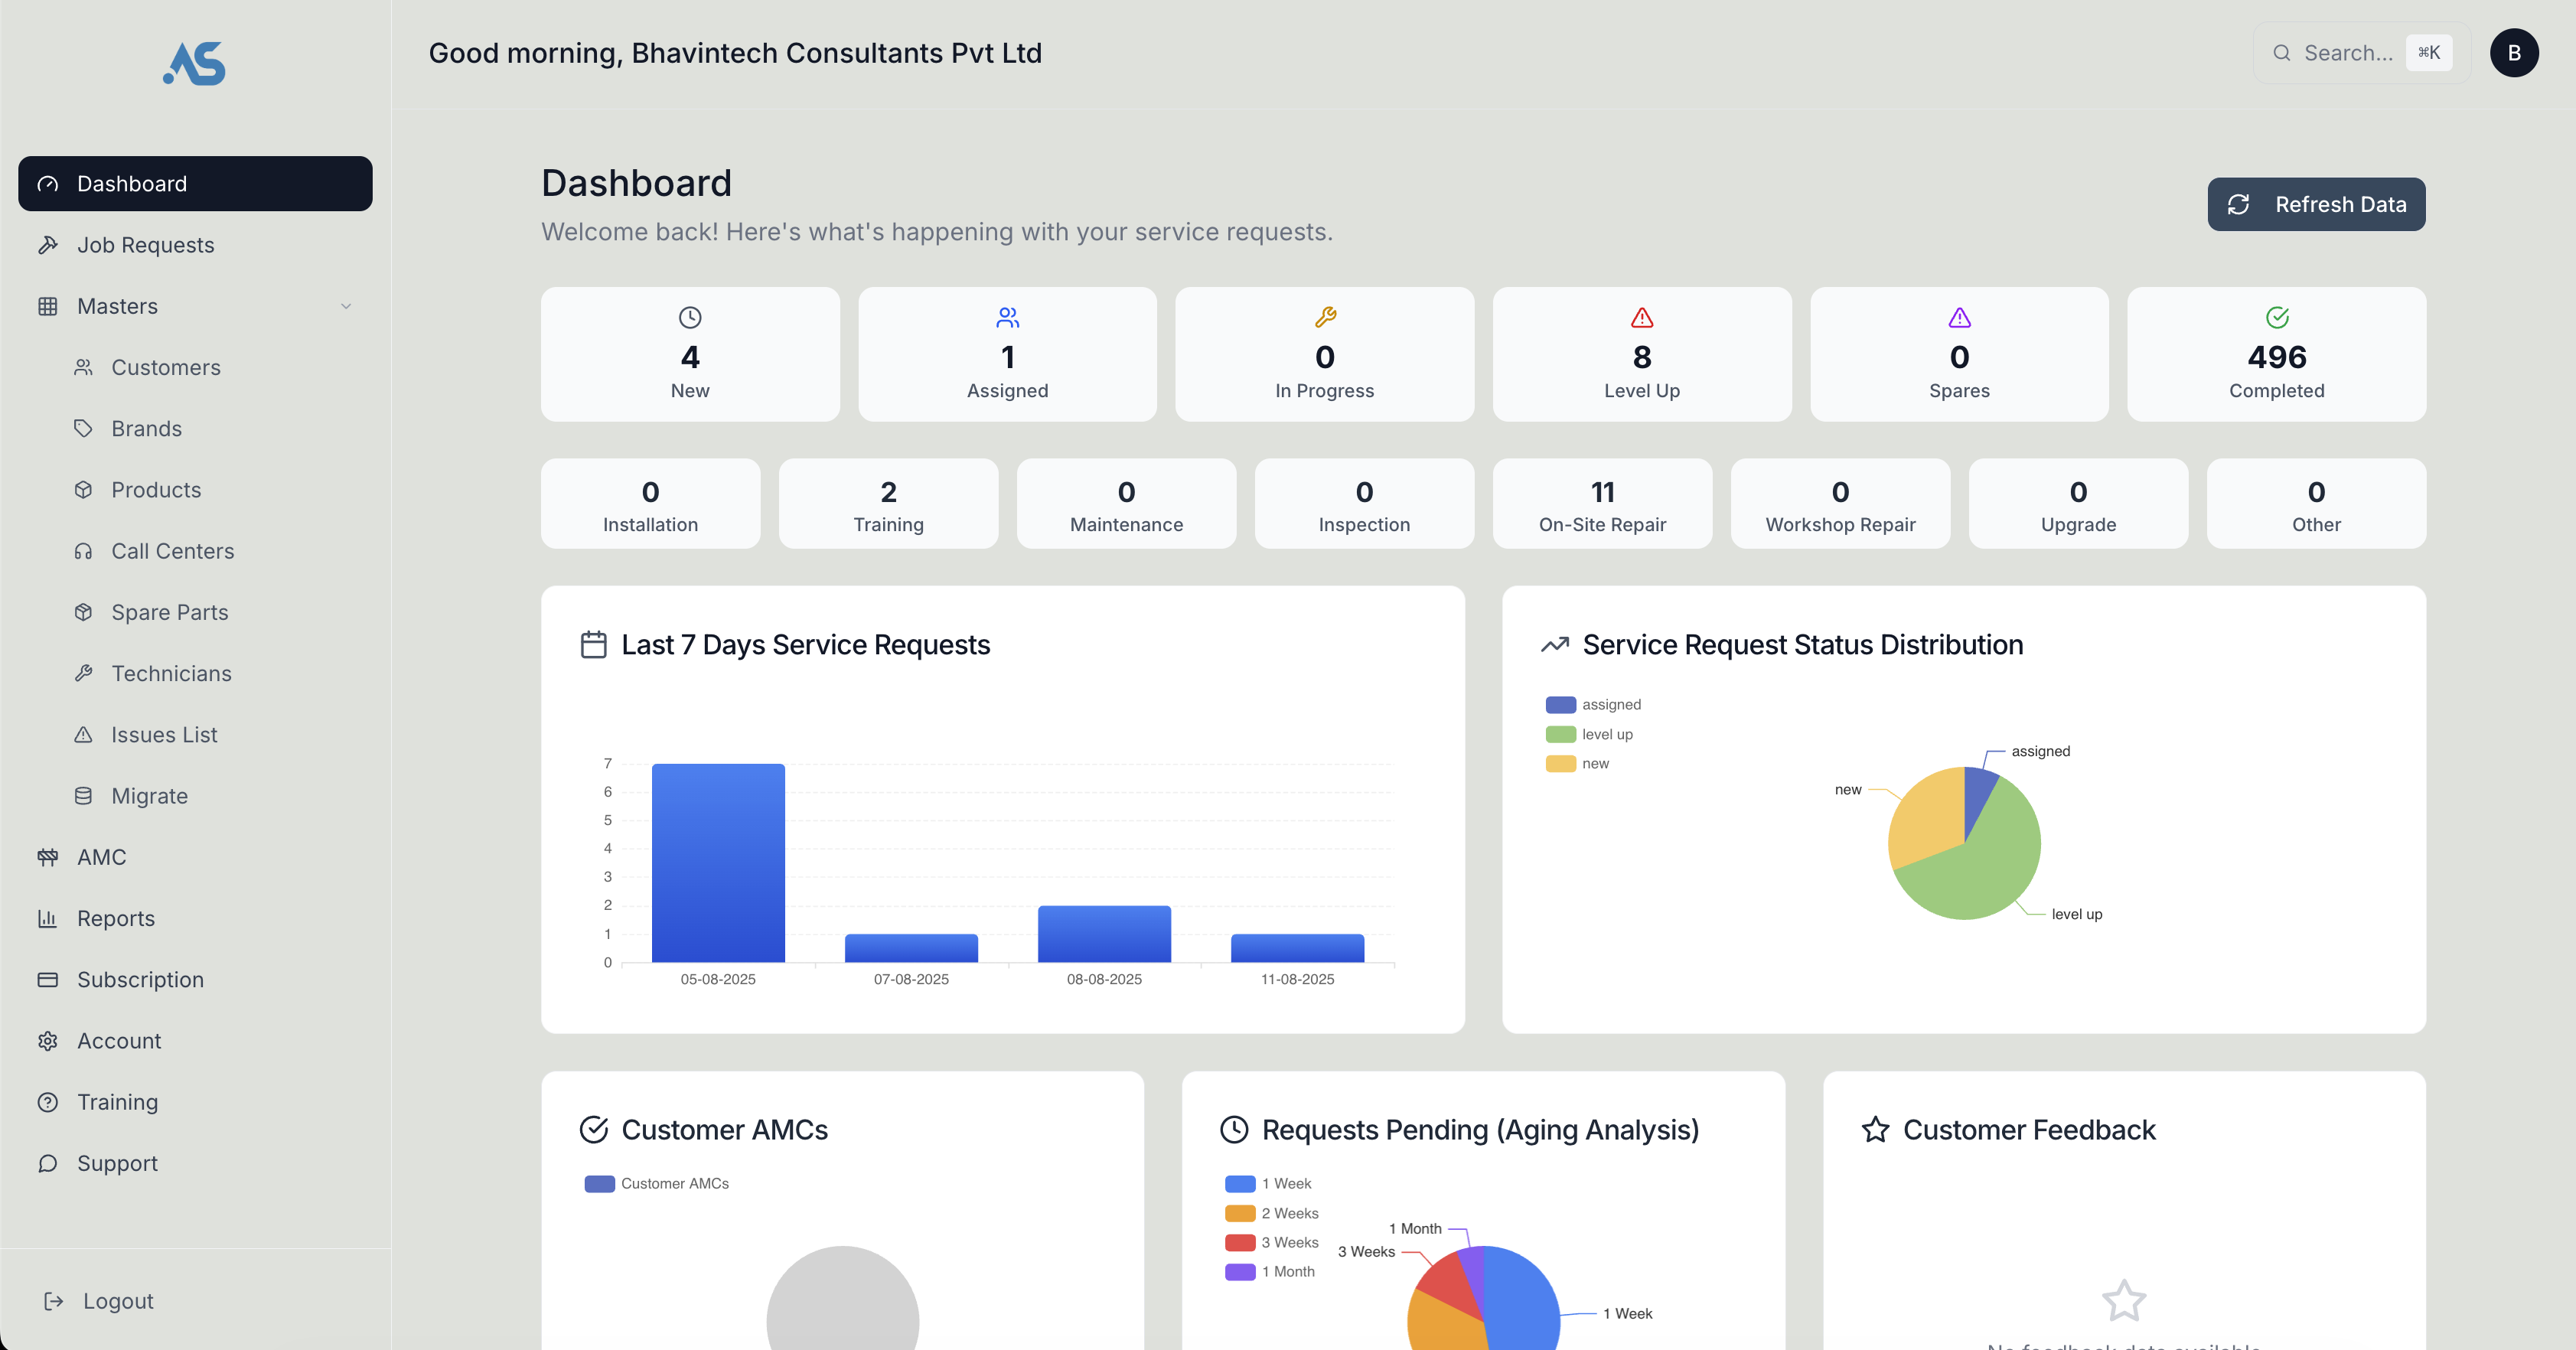
Task: Open the On-Site Repair card showing 11
Action: click(x=1602, y=504)
